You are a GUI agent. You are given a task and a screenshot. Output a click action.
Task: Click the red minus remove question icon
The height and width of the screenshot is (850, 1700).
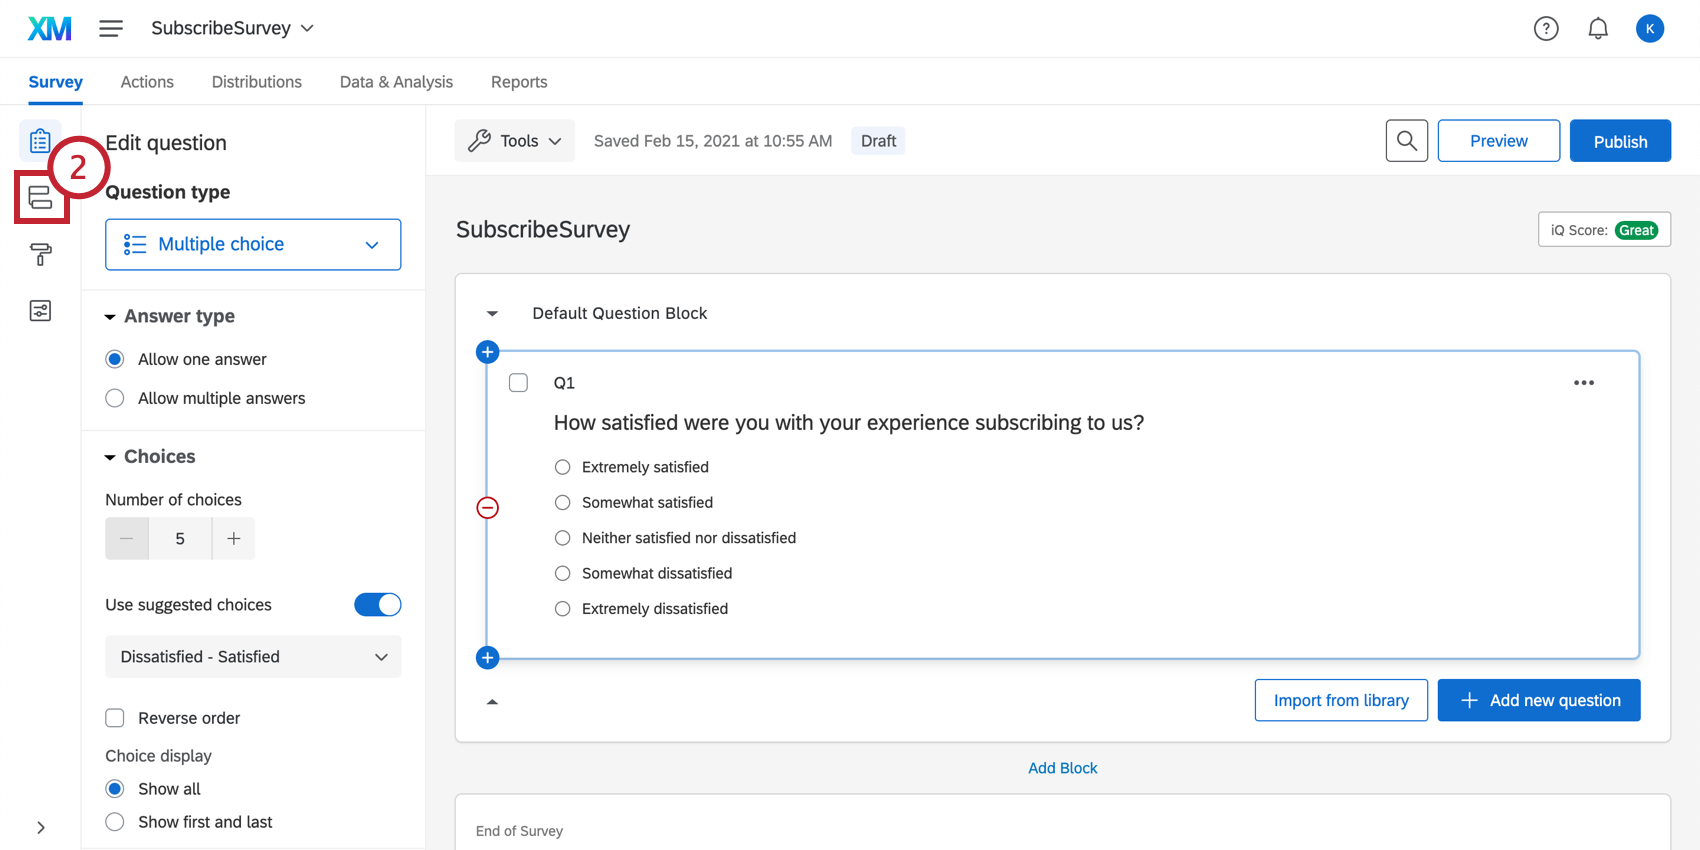click(487, 508)
